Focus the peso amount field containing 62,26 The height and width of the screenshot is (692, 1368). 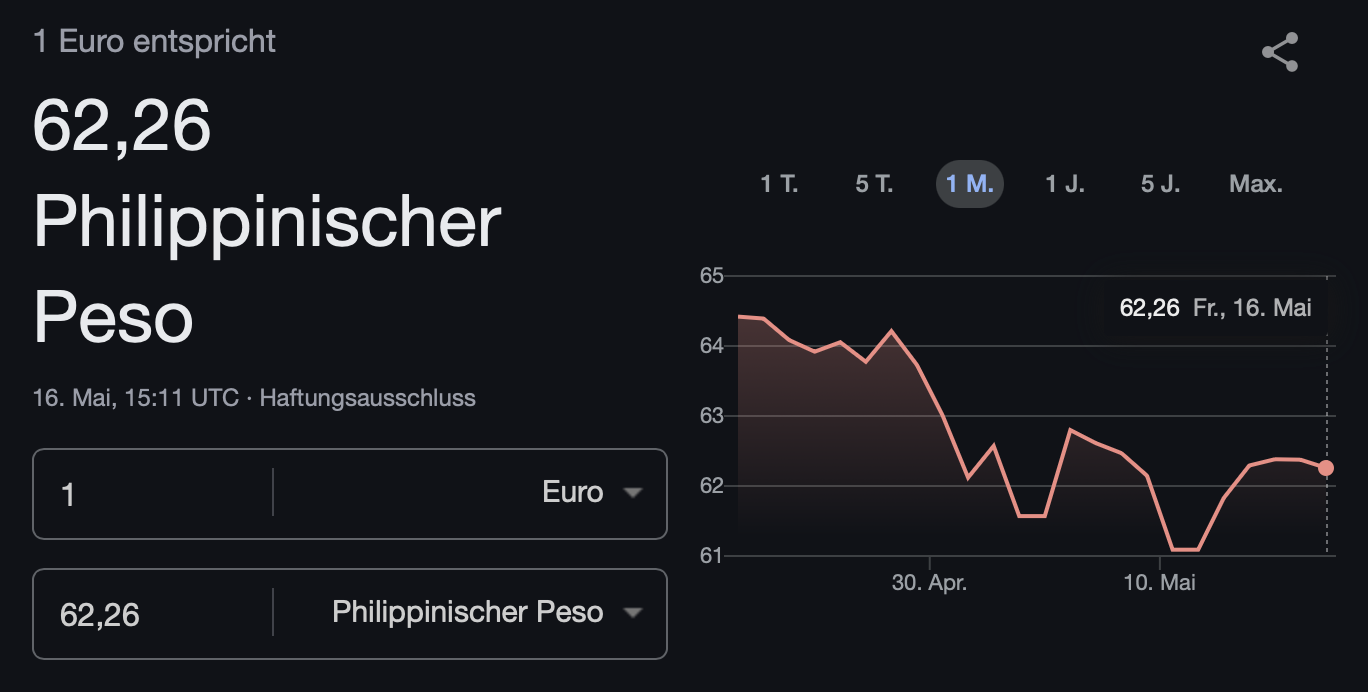tap(153, 613)
